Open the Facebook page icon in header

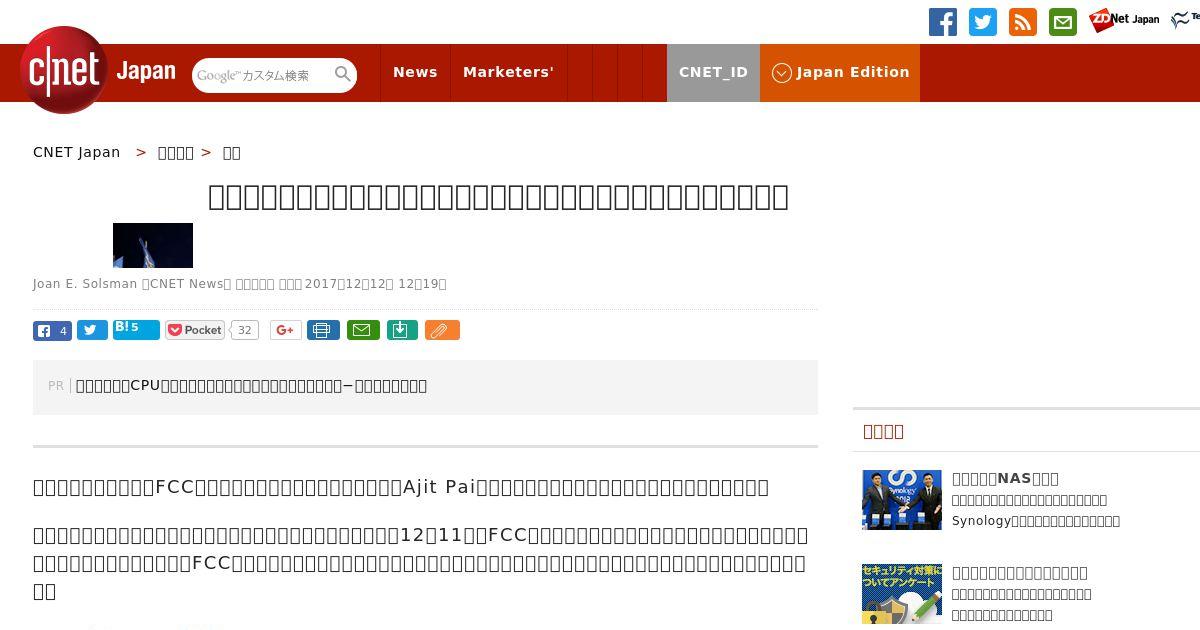[943, 22]
